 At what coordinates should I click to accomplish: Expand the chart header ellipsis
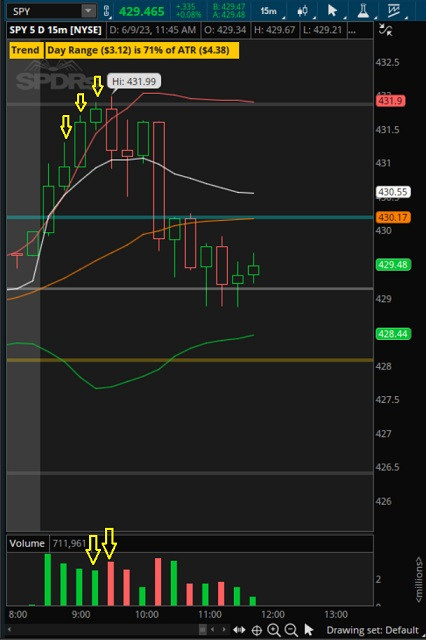(353, 30)
